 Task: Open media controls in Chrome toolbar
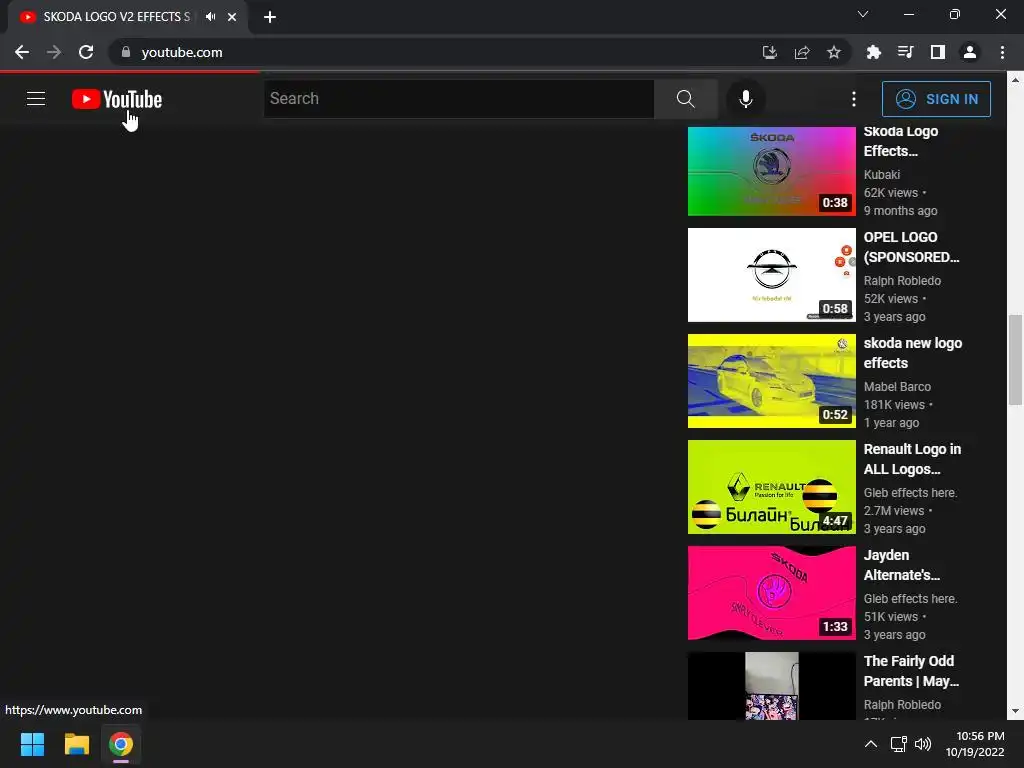906,52
